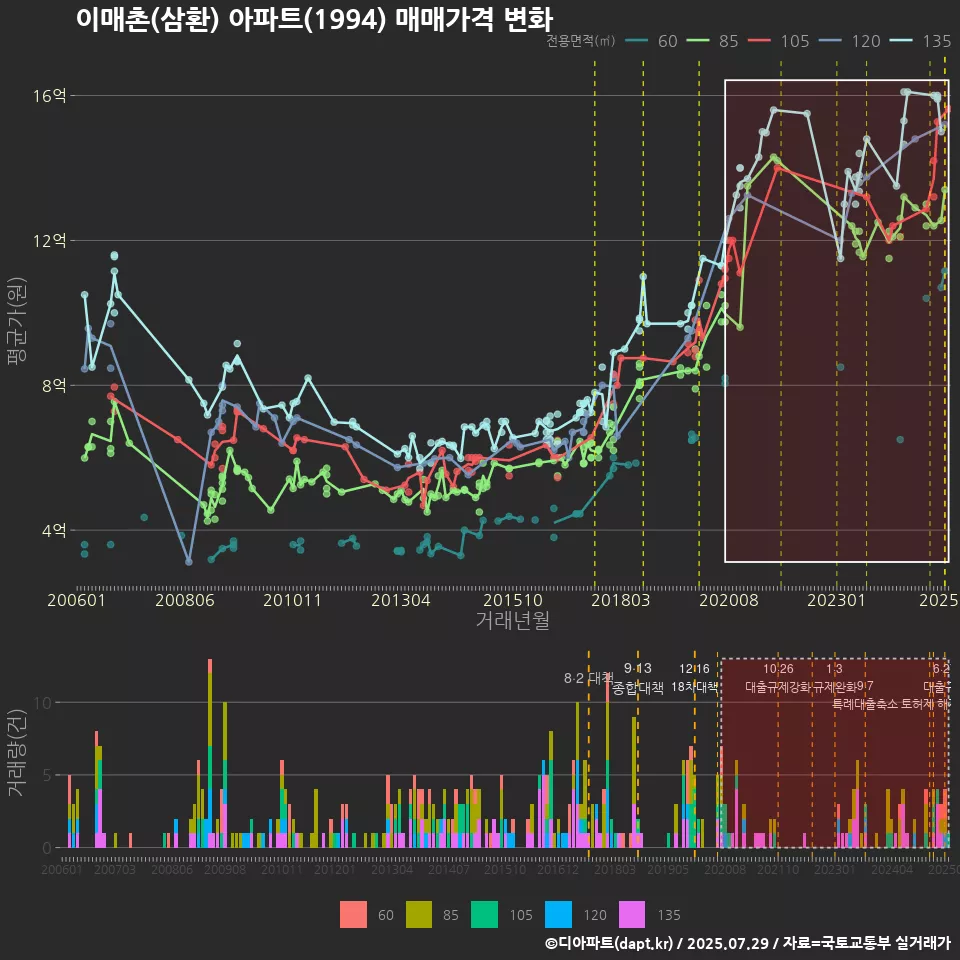Click the 4억 y-axis label
Viewport: 960px width, 960px height.
[54, 530]
